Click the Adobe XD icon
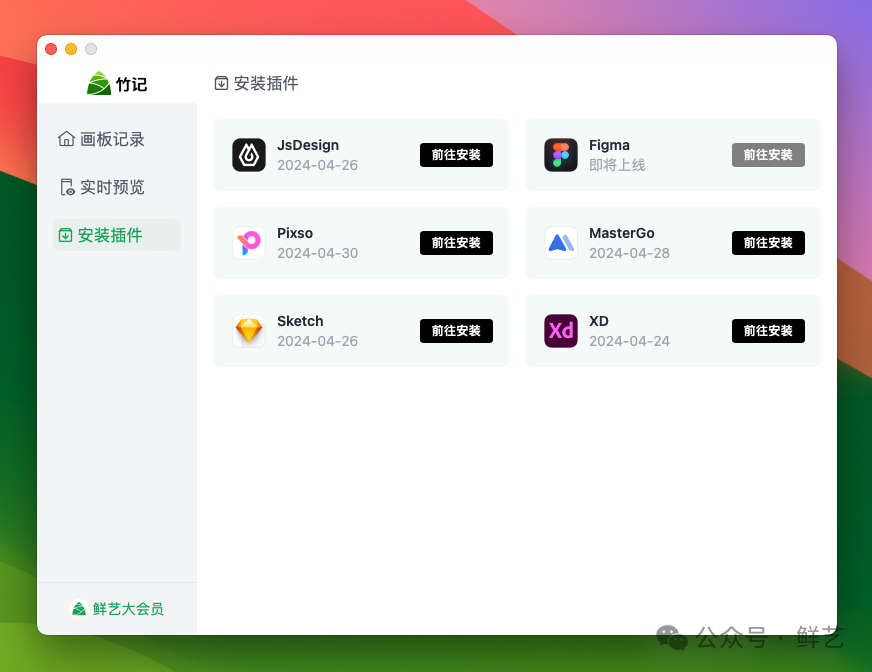This screenshot has width=872, height=672. 561,330
